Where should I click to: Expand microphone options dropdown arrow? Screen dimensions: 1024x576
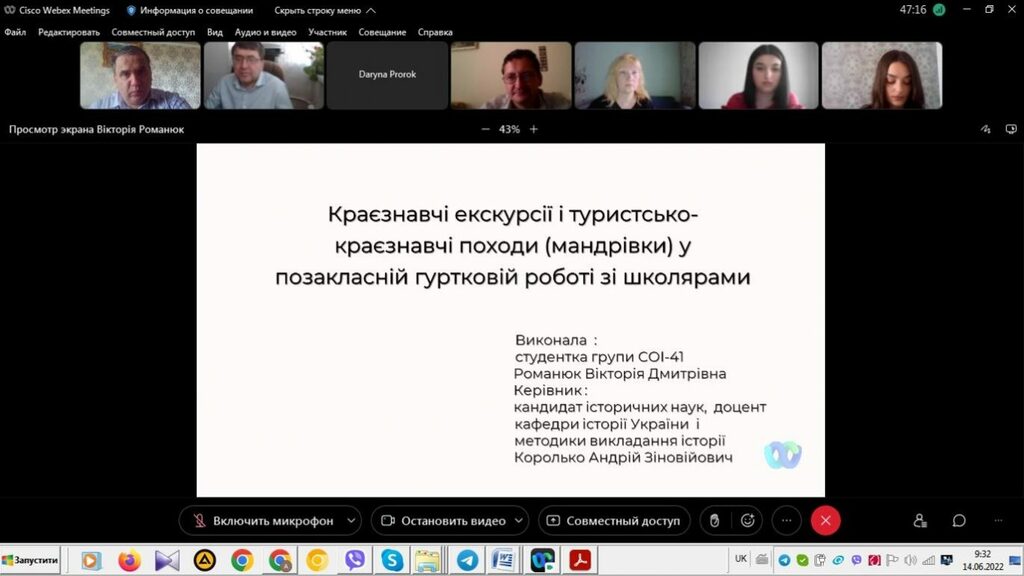(x=350, y=520)
